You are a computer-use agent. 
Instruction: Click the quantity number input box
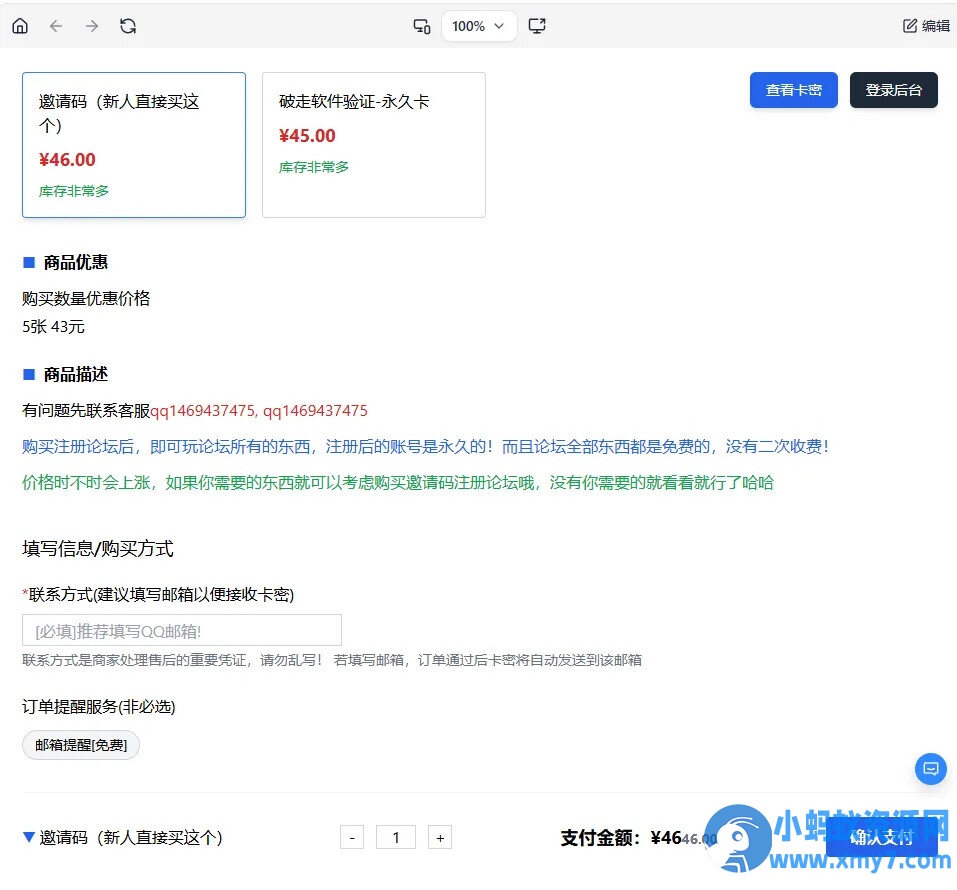pyautogui.click(x=396, y=837)
